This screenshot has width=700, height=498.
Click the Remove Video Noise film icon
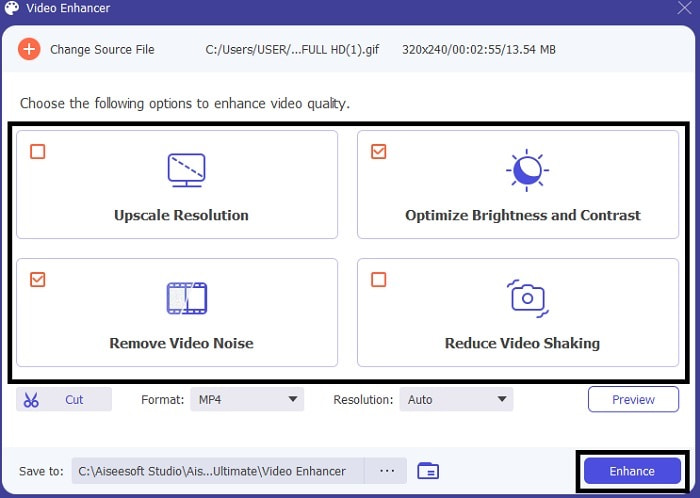pyautogui.click(x=186, y=298)
